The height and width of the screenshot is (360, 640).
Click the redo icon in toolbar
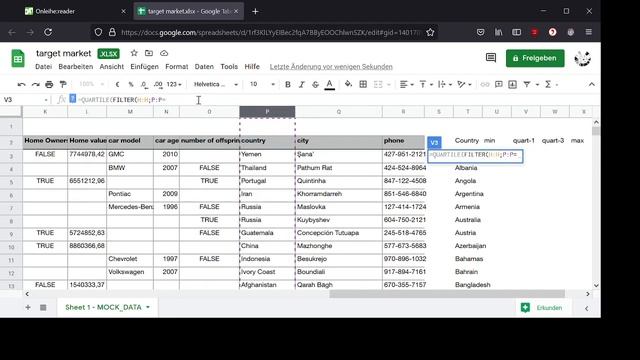(x=36, y=84)
